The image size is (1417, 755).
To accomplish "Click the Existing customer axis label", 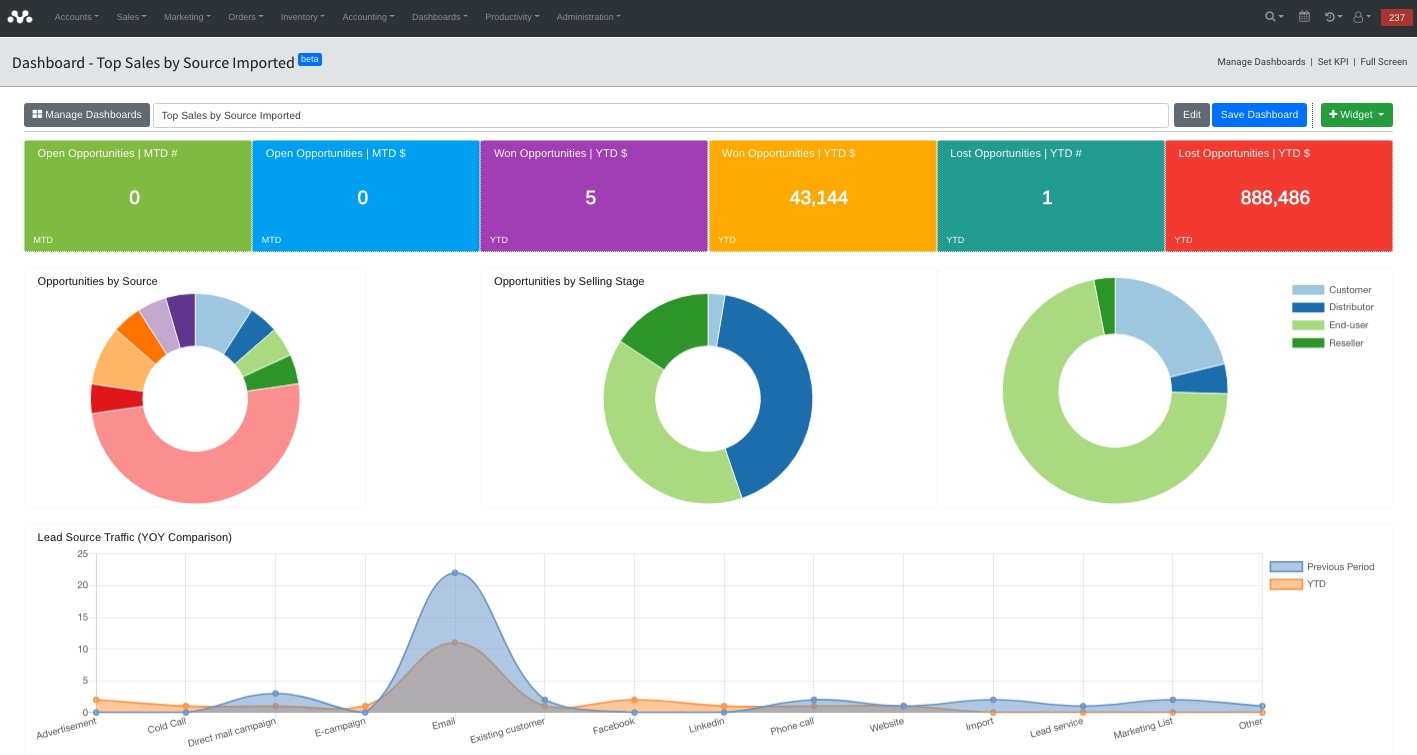I will click(508, 731).
